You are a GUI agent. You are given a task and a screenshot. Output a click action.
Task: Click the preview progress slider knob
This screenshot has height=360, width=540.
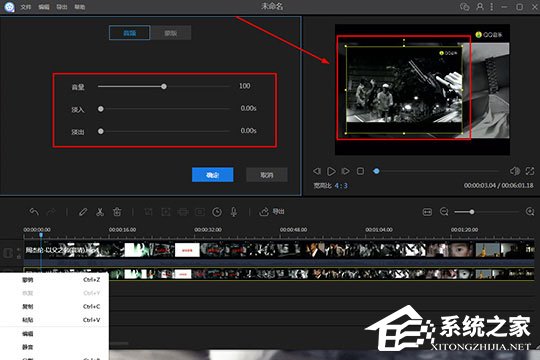[376, 171]
